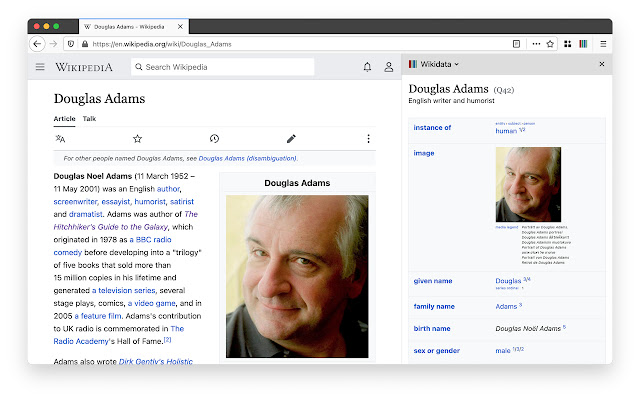Open 'a television series' link
640x400 pixels.
(x=124, y=291)
